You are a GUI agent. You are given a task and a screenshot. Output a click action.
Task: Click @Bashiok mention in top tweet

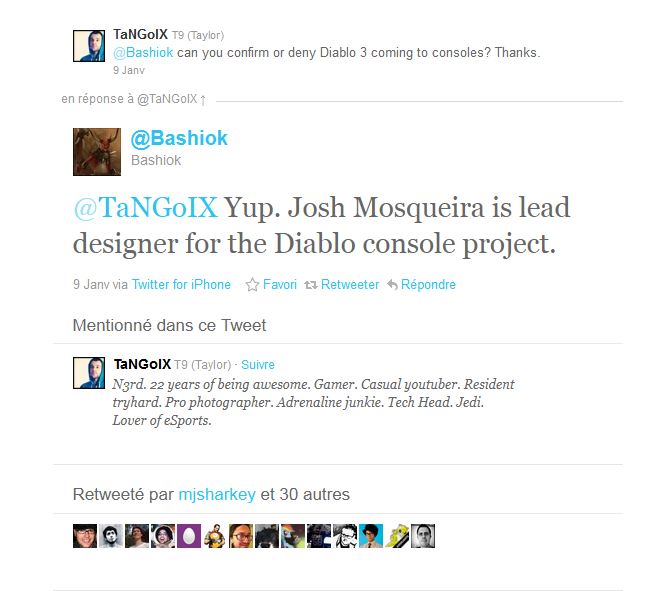(143, 52)
